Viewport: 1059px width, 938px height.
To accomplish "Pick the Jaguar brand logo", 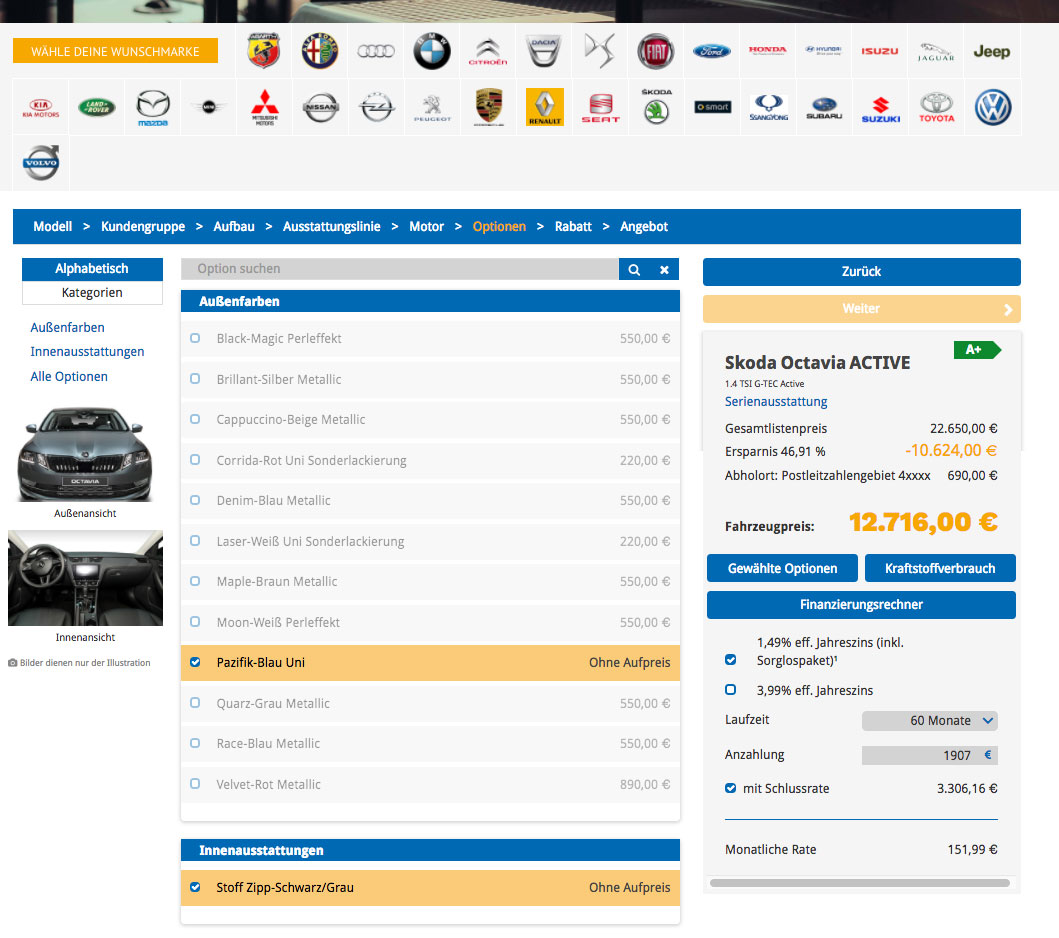I will 936,51.
